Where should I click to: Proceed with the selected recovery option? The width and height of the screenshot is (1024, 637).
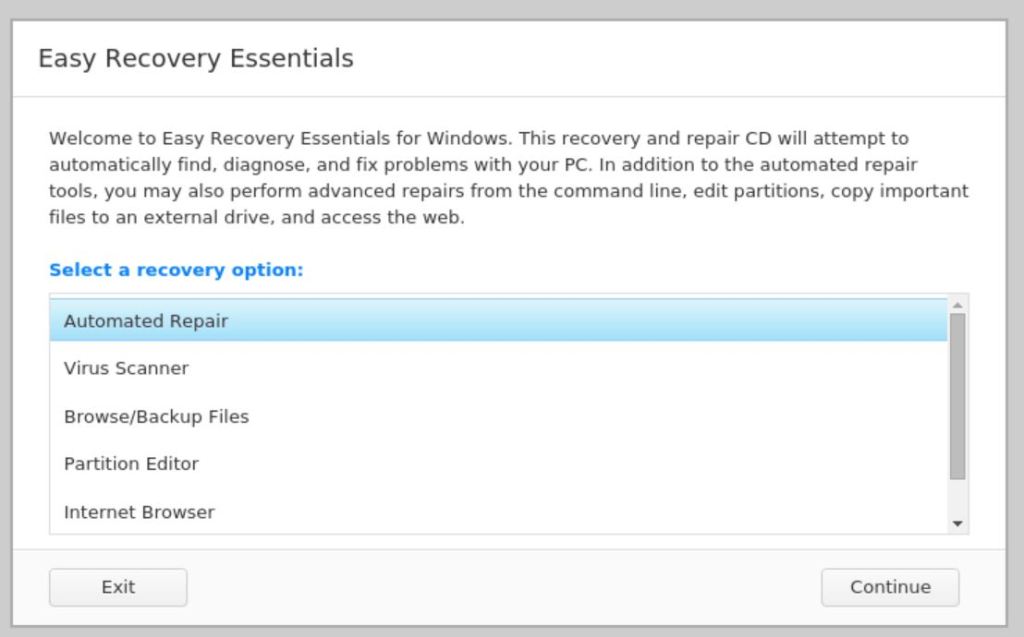click(x=890, y=587)
